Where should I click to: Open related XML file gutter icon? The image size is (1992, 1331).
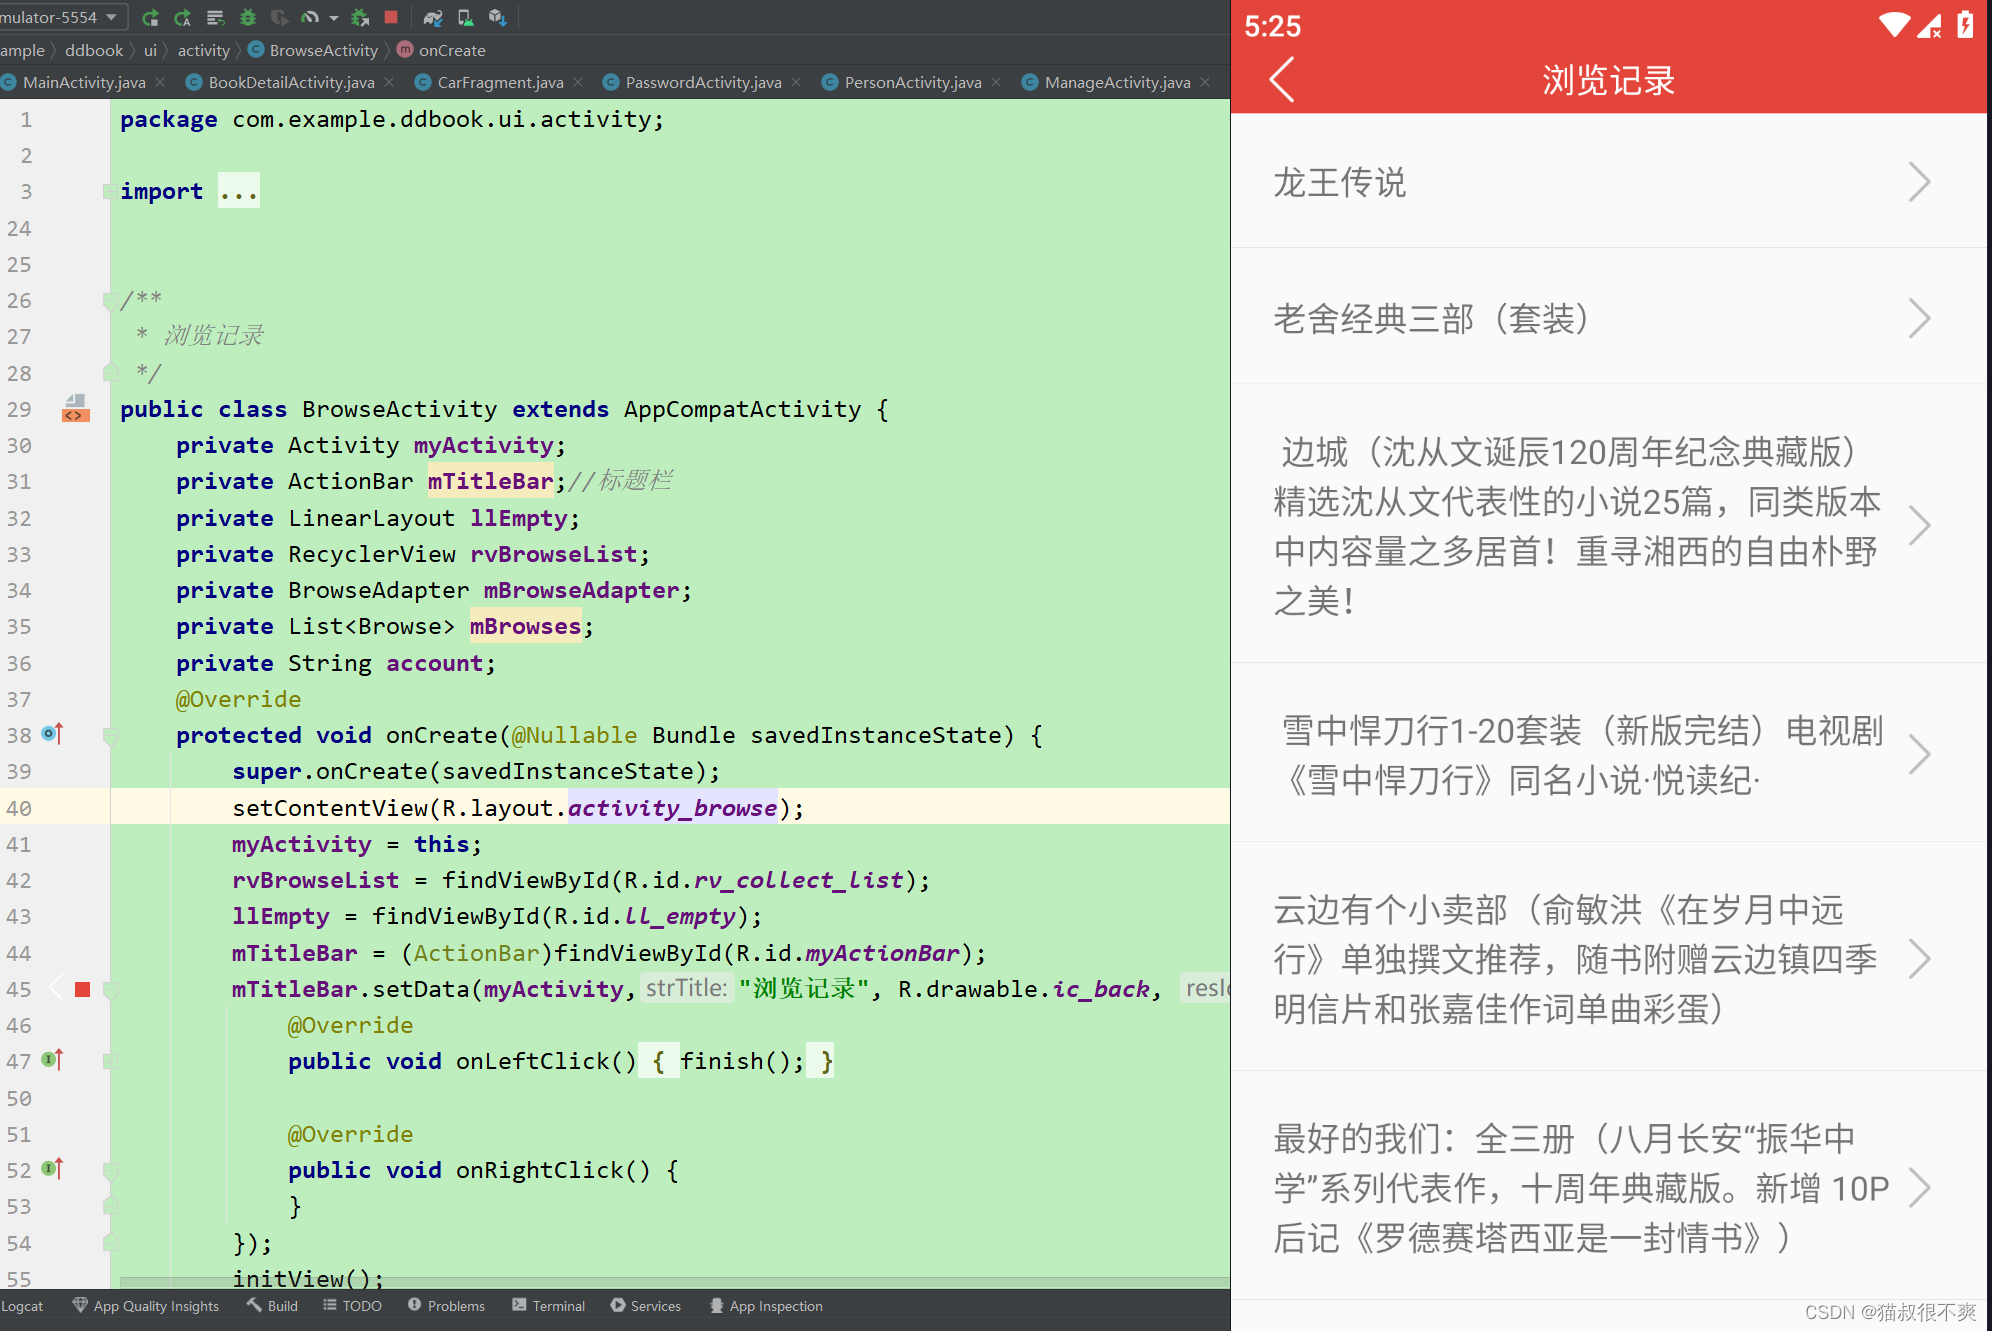76,408
